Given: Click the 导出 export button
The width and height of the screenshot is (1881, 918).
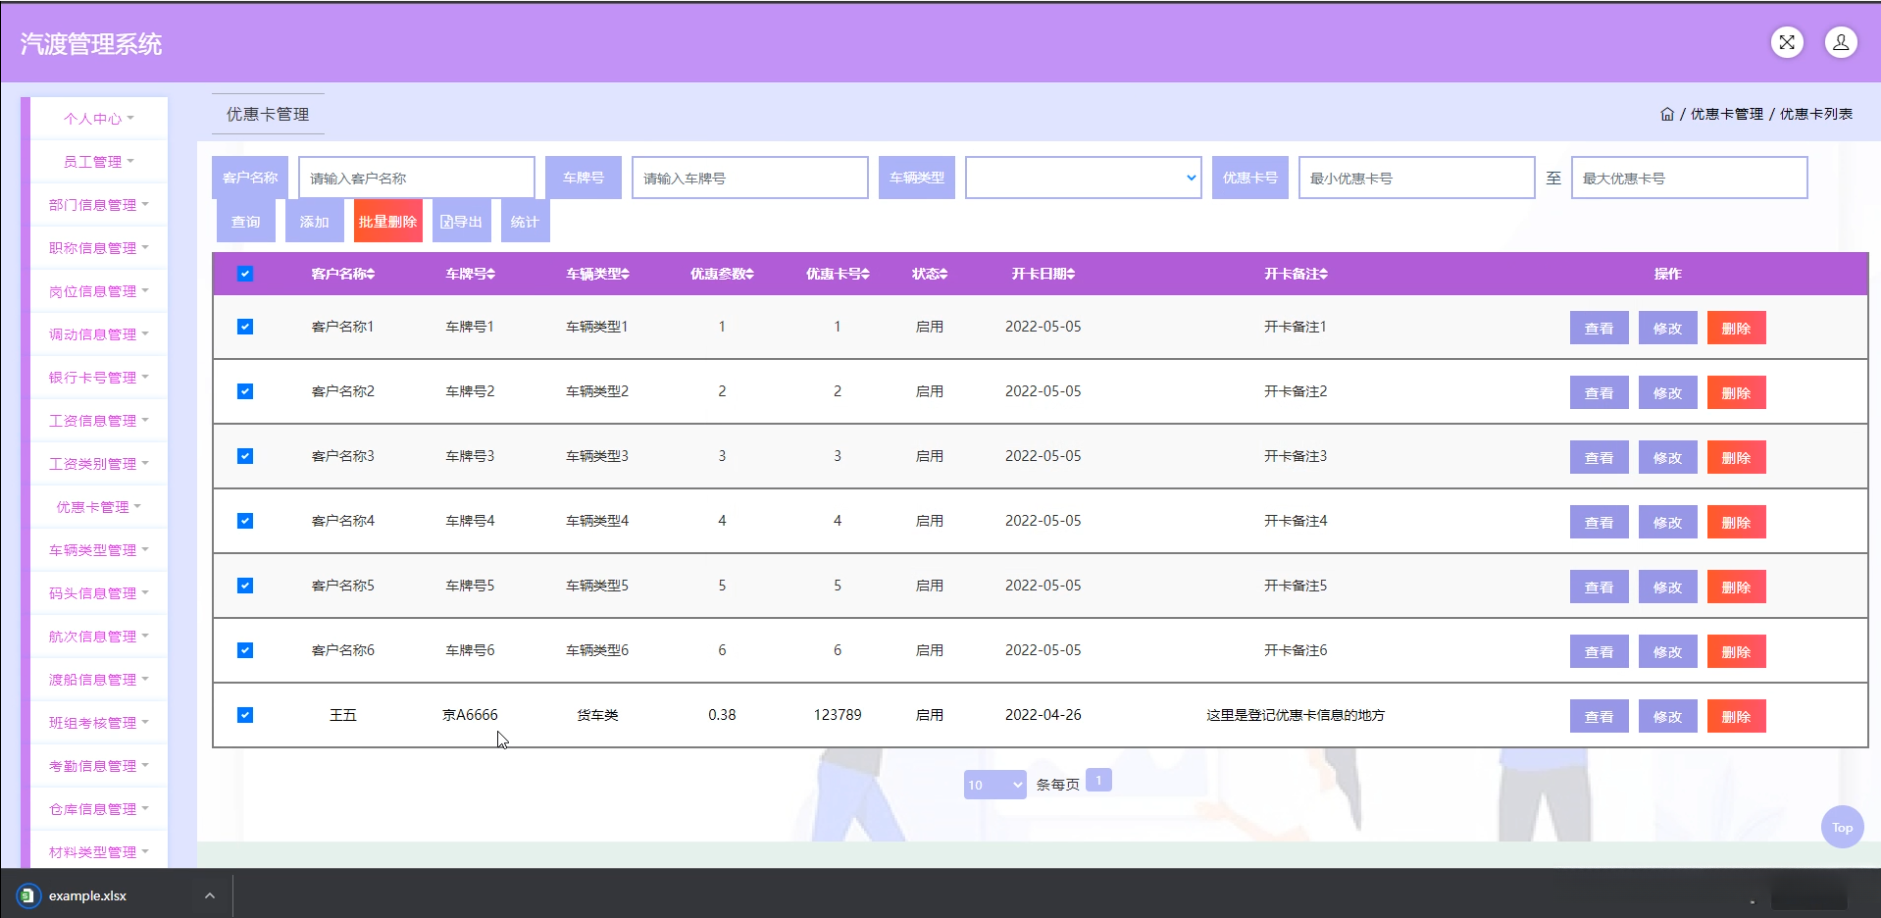Looking at the screenshot, I should pos(461,221).
